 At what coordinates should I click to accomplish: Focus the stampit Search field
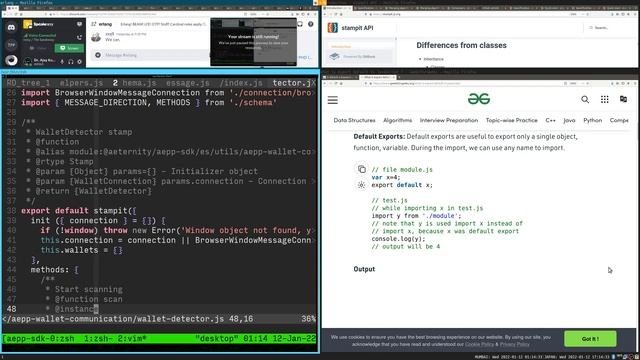[x=608, y=28]
